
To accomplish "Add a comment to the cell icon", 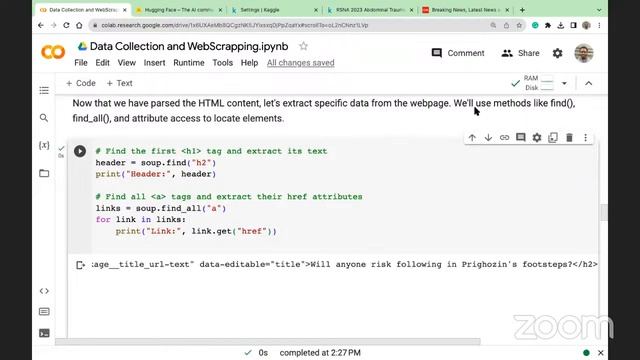I will 520,138.
